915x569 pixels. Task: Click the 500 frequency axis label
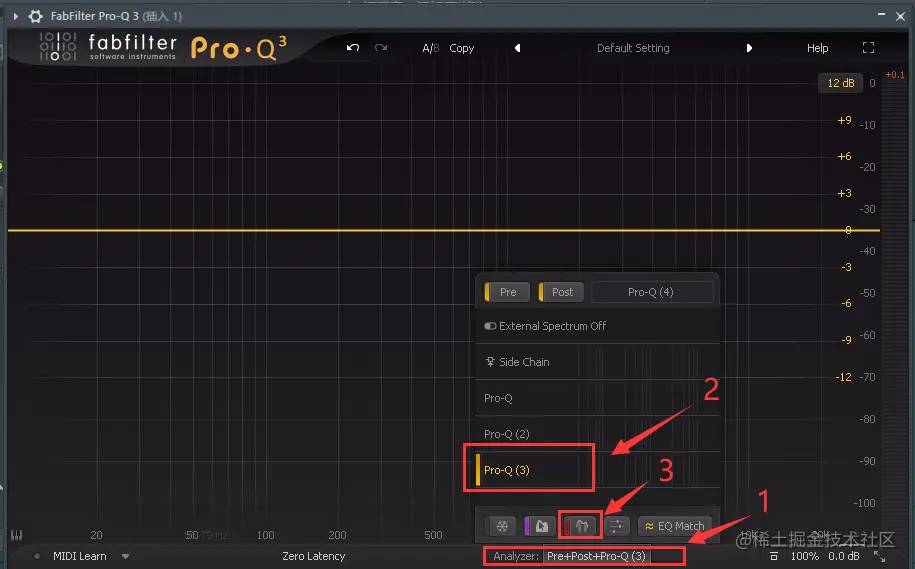click(x=433, y=535)
